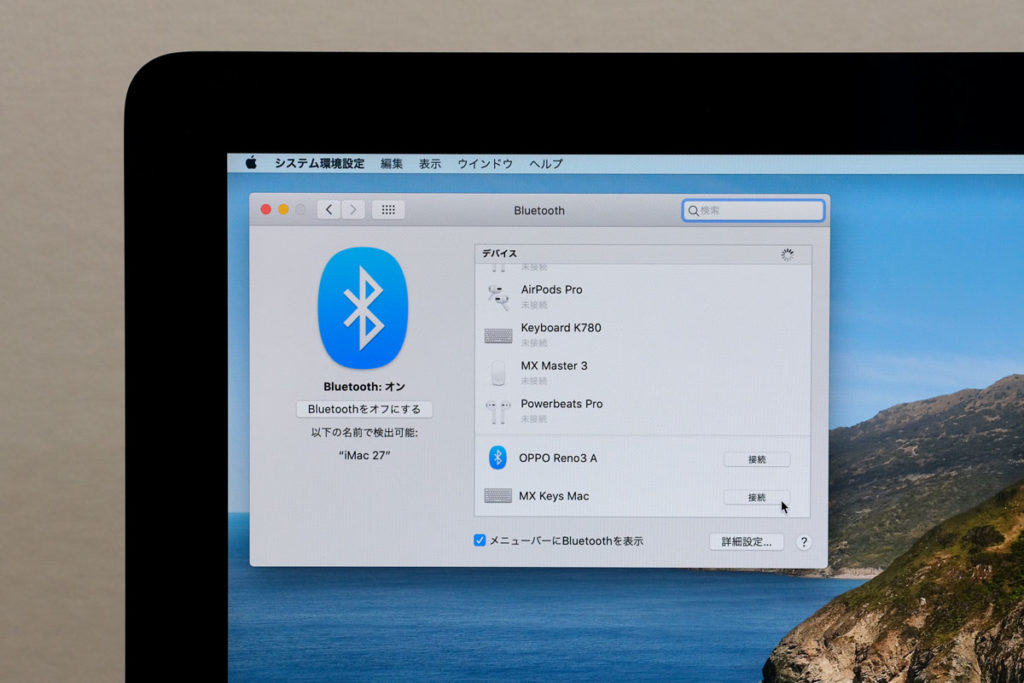Show all preferences grid button

[x=389, y=210]
